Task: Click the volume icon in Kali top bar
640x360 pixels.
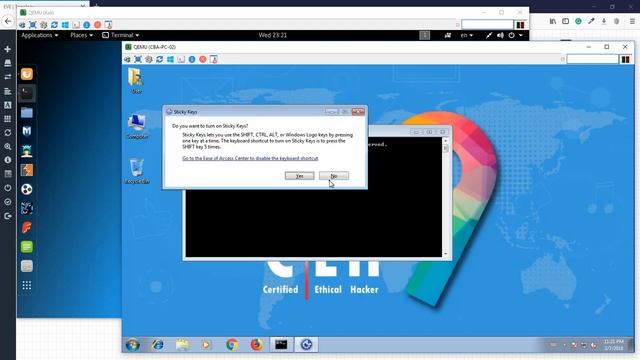Action: point(500,36)
